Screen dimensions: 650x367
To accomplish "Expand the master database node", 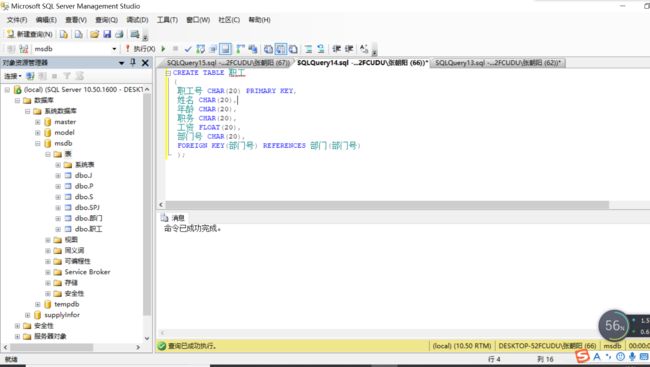I will 38,122.
